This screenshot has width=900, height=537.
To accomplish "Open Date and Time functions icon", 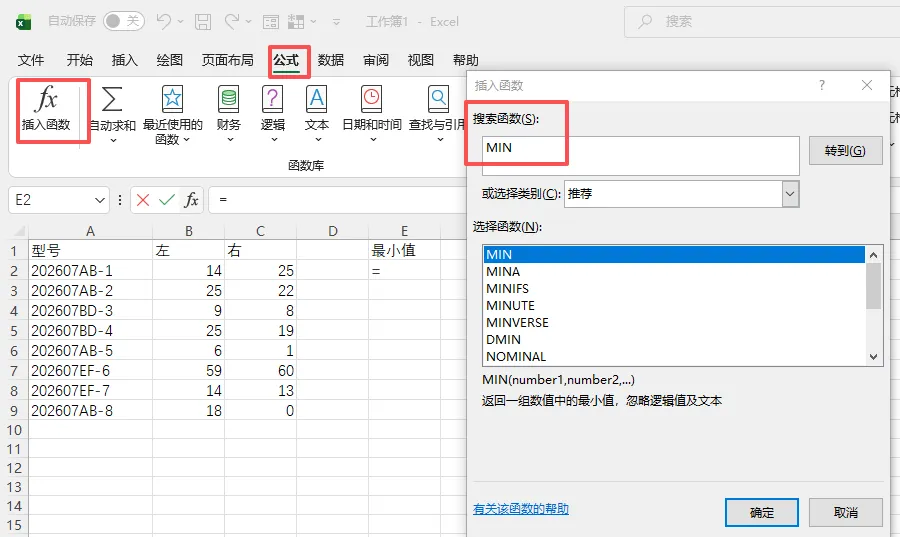I will [371, 99].
